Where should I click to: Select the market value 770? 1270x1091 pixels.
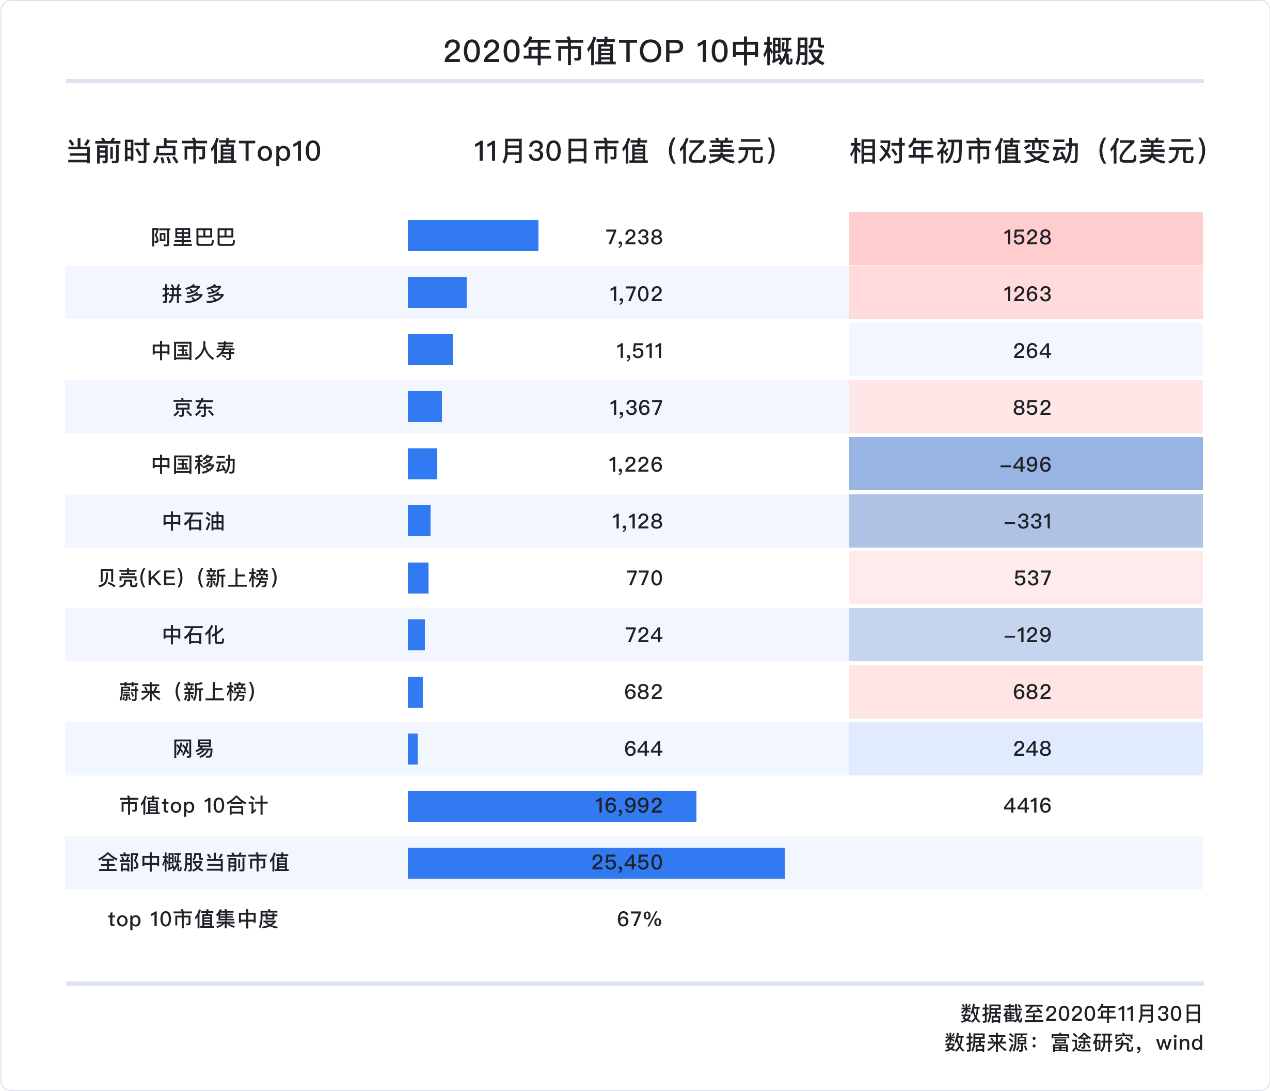click(x=644, y=578)
